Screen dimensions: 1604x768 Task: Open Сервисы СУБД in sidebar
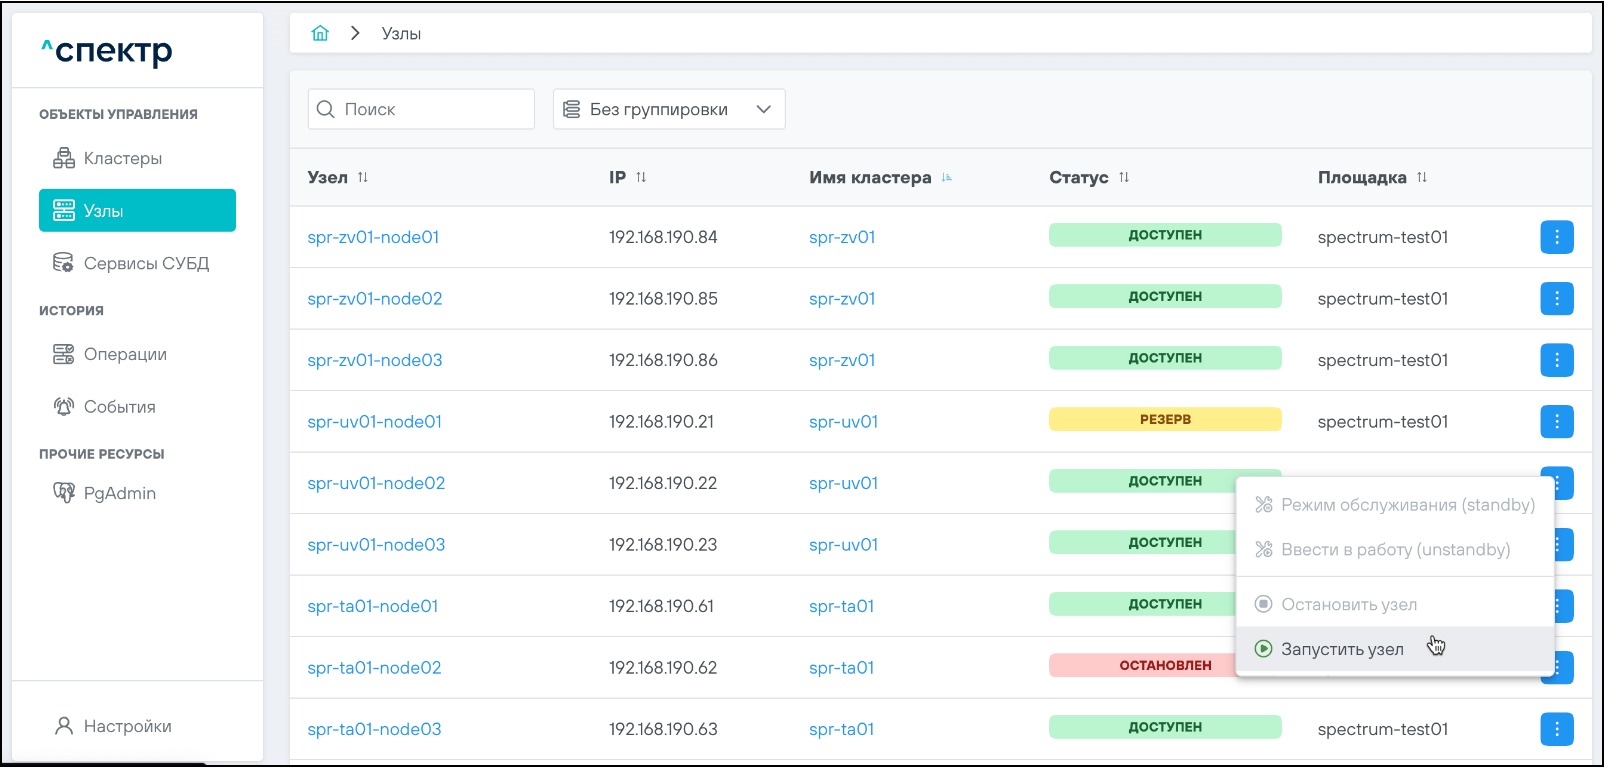(145, 263)
